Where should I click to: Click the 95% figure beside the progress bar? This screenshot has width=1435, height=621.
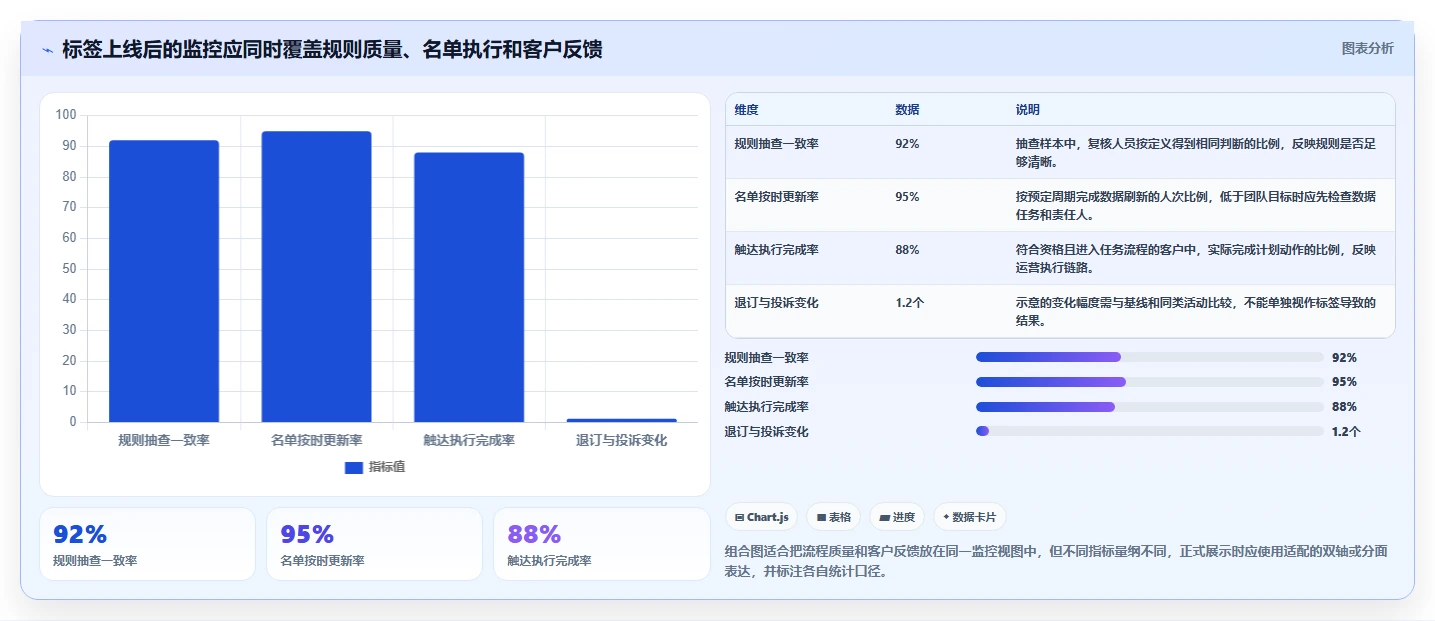(x=1344, y=382)
